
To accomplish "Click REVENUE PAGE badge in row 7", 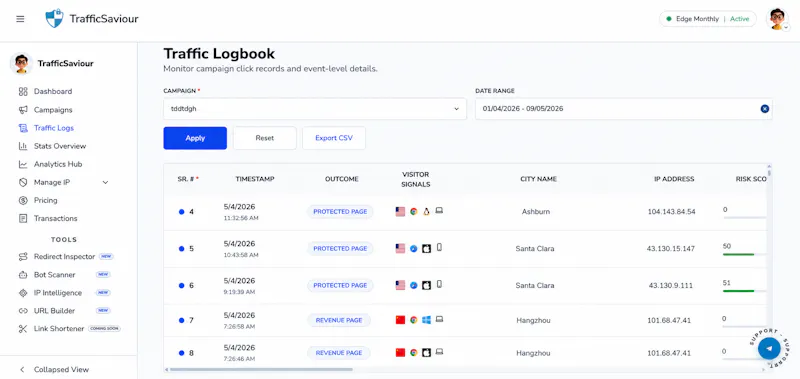I will [x=339, y=320].
